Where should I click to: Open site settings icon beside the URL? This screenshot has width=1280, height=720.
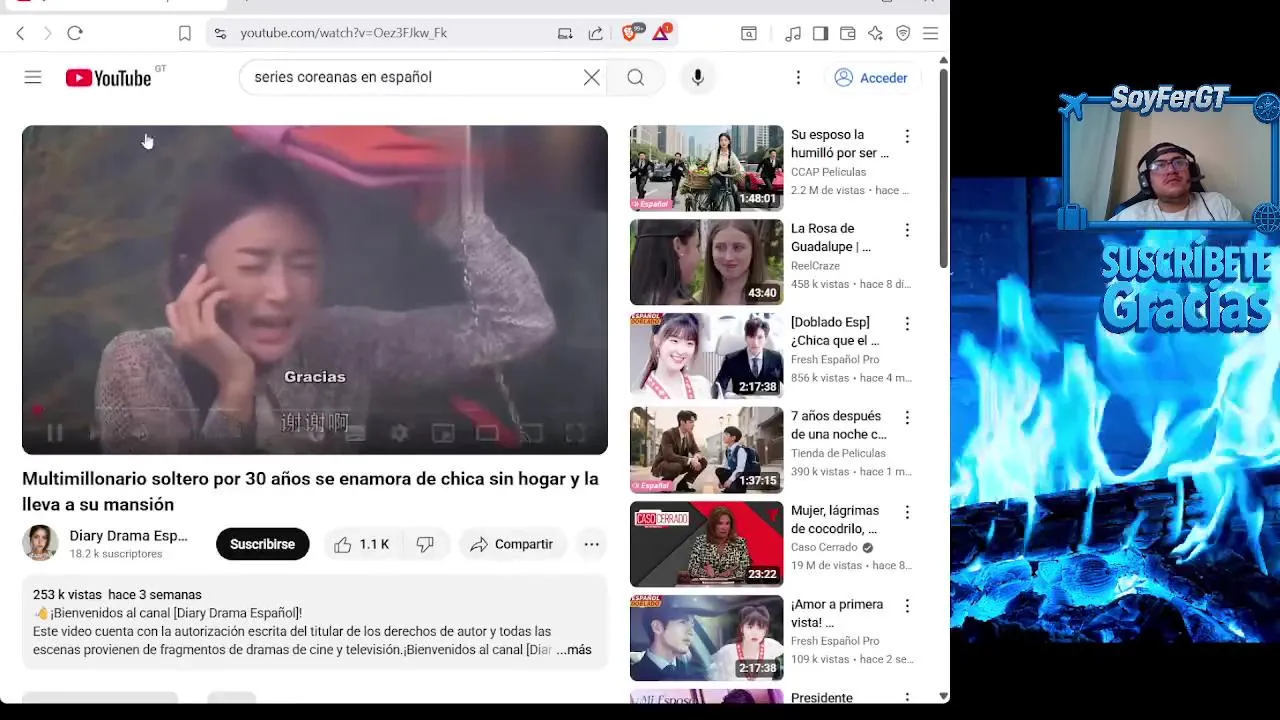pyautogui.click(x=220, y=33)
